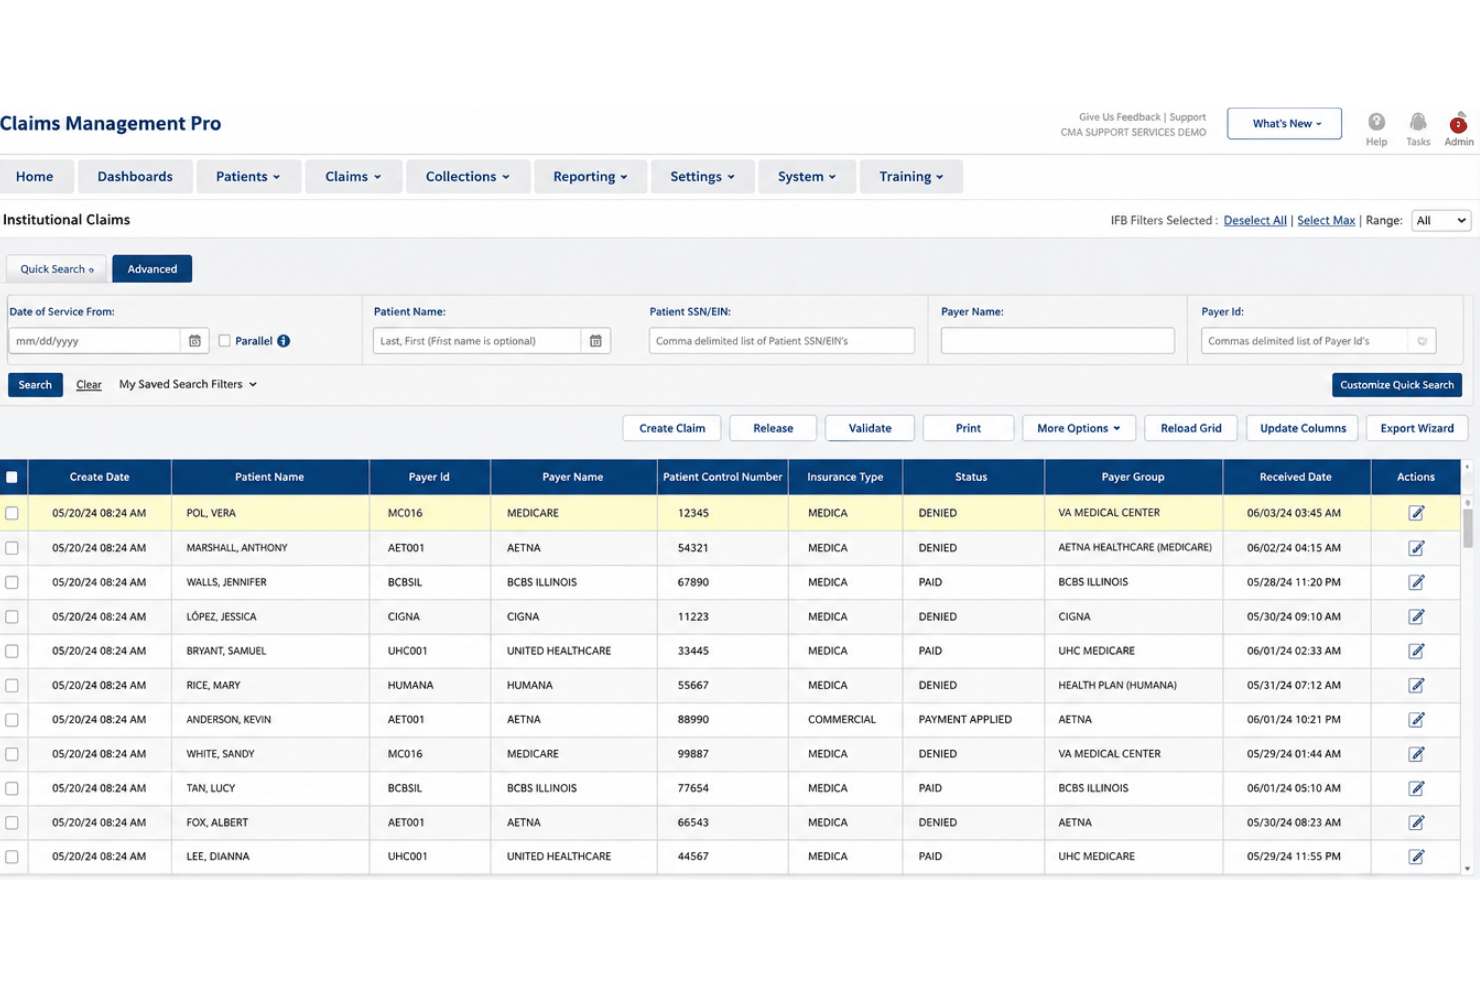Go to the Home tab
This screenshot has width=1480, height=987.
(x=35, y=176)
